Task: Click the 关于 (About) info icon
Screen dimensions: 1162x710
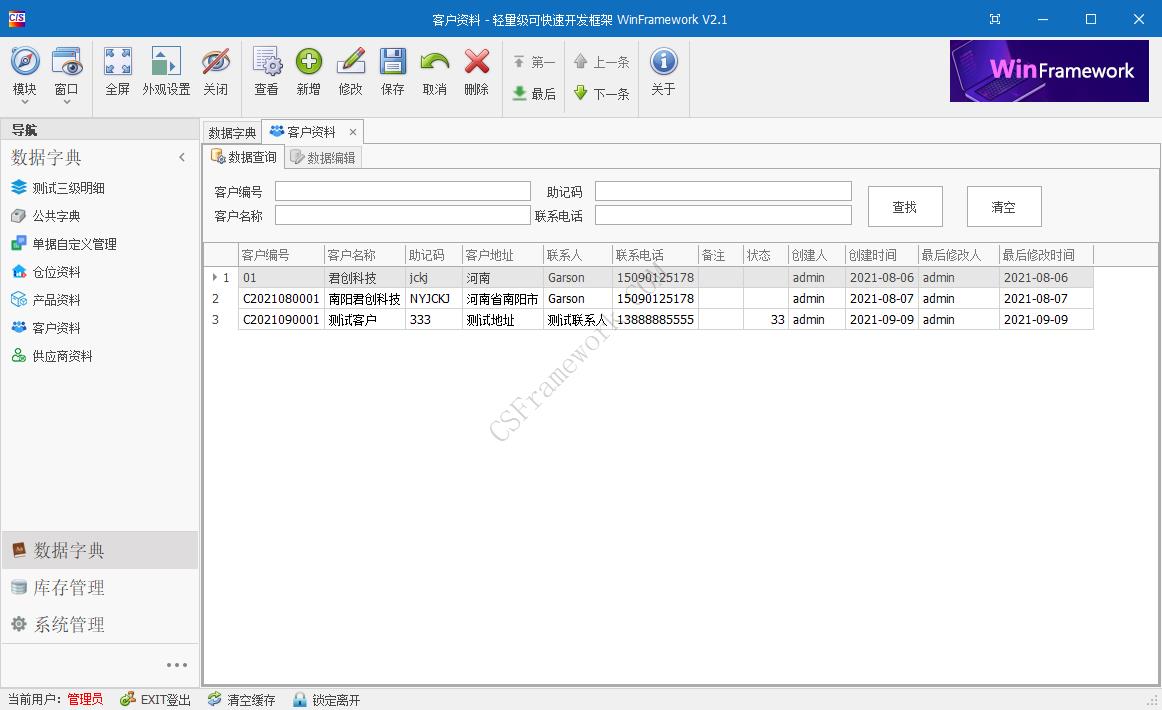Action: 664,70
